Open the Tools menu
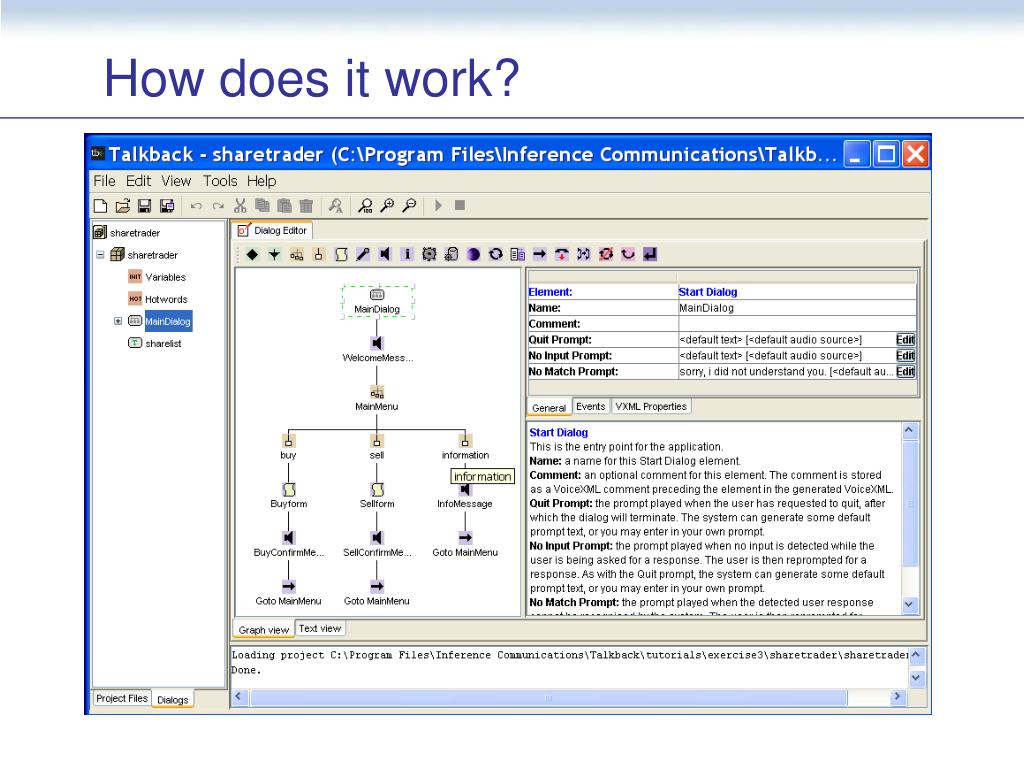Screen dimensions: 1024x768 point(220,181)
